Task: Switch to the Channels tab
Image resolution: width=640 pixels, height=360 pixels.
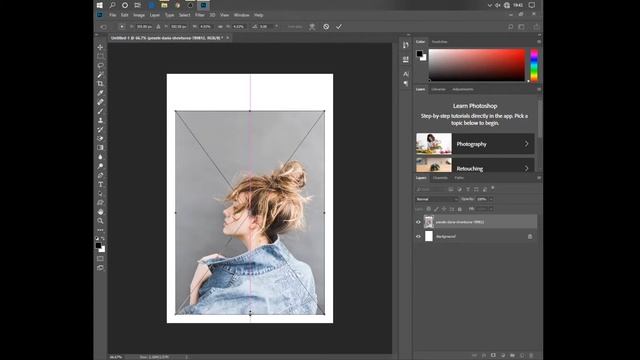Action: tap(440, 178)
